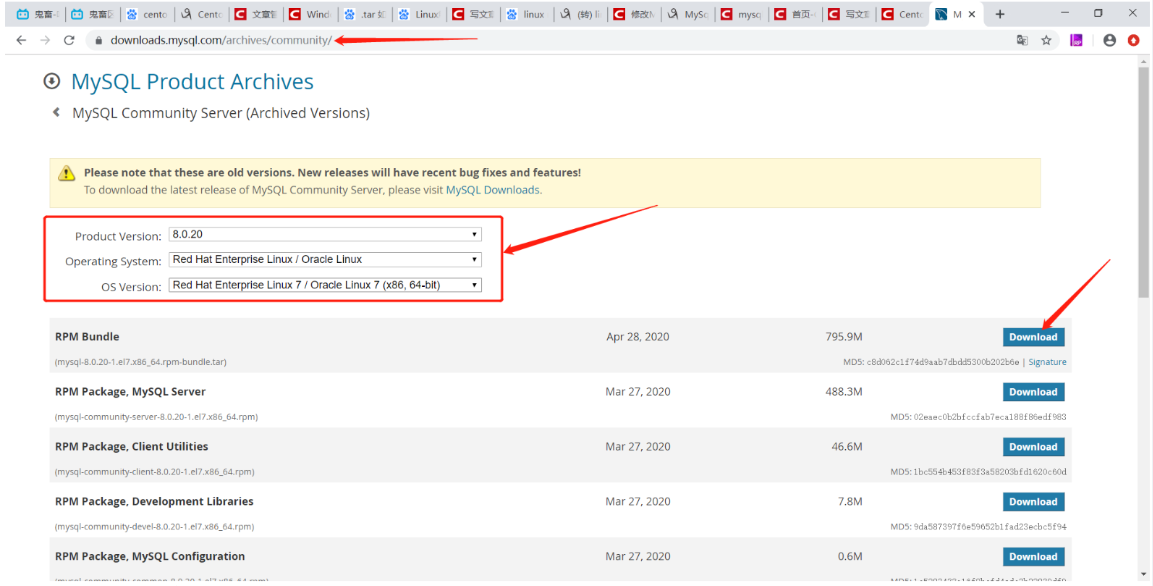This screenshot has height=586, width=1153.
Task: Switch to the Wind CSDN tab
Action: click(310, 14)
